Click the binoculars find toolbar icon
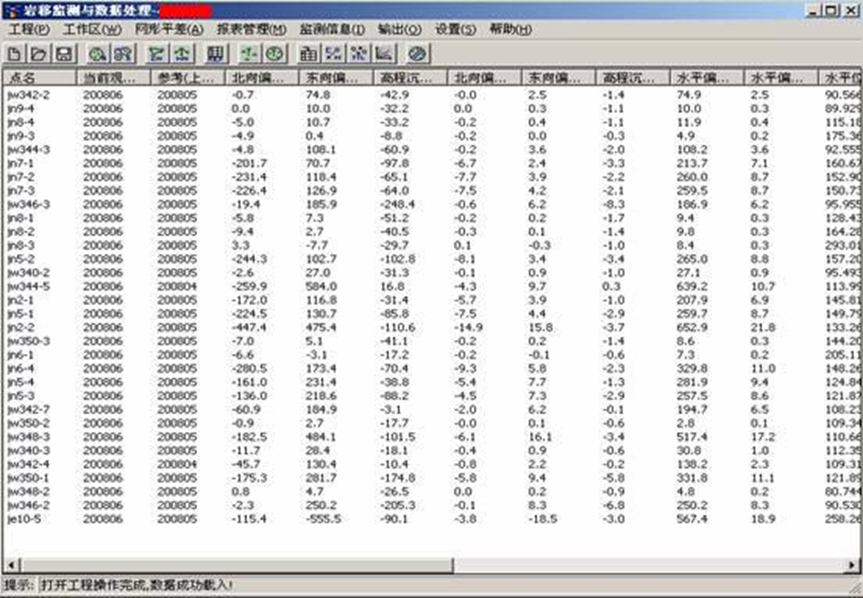 click(x=120, y=53)
